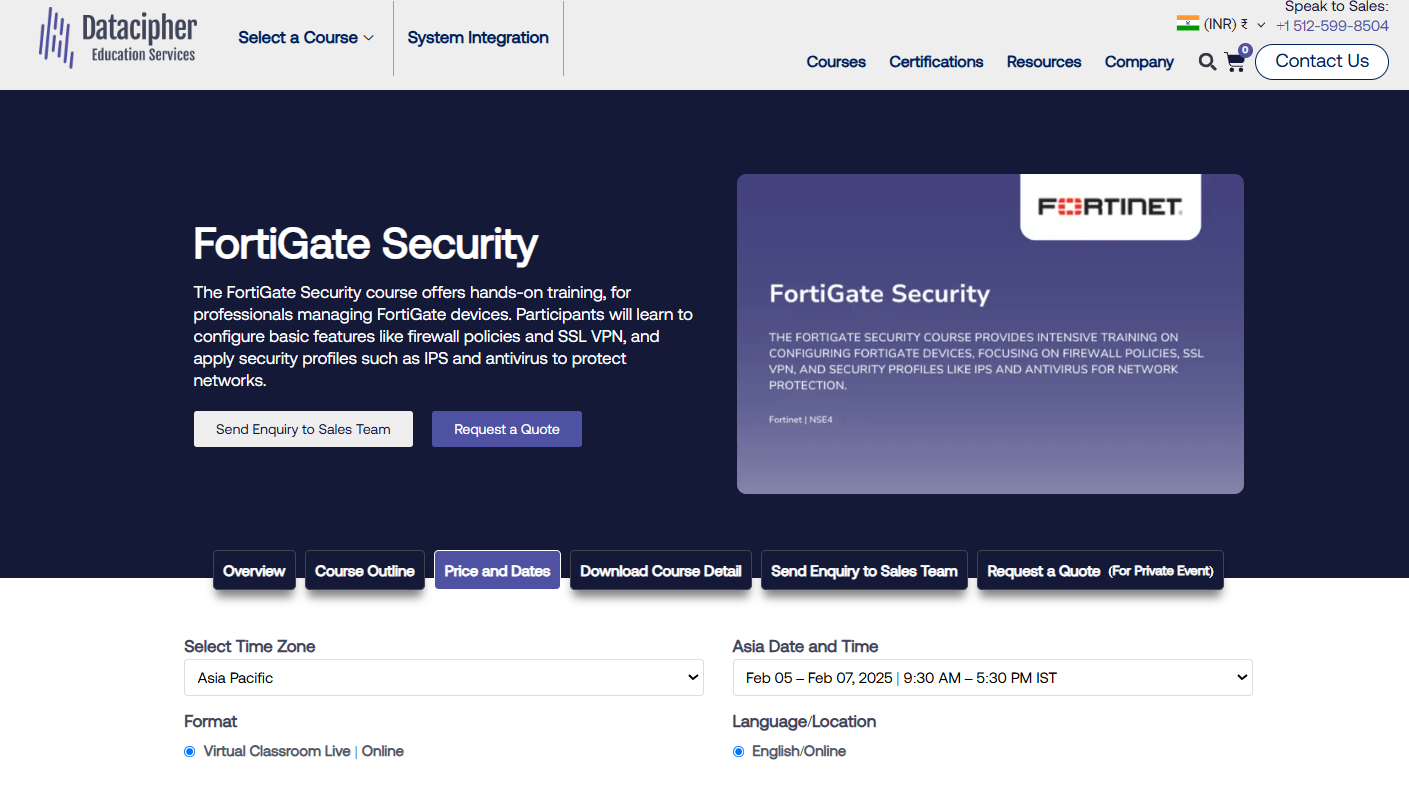Open the Certifications menu item
The height and width of the screenshot is (796, 1409).
[x=936, y=62]
